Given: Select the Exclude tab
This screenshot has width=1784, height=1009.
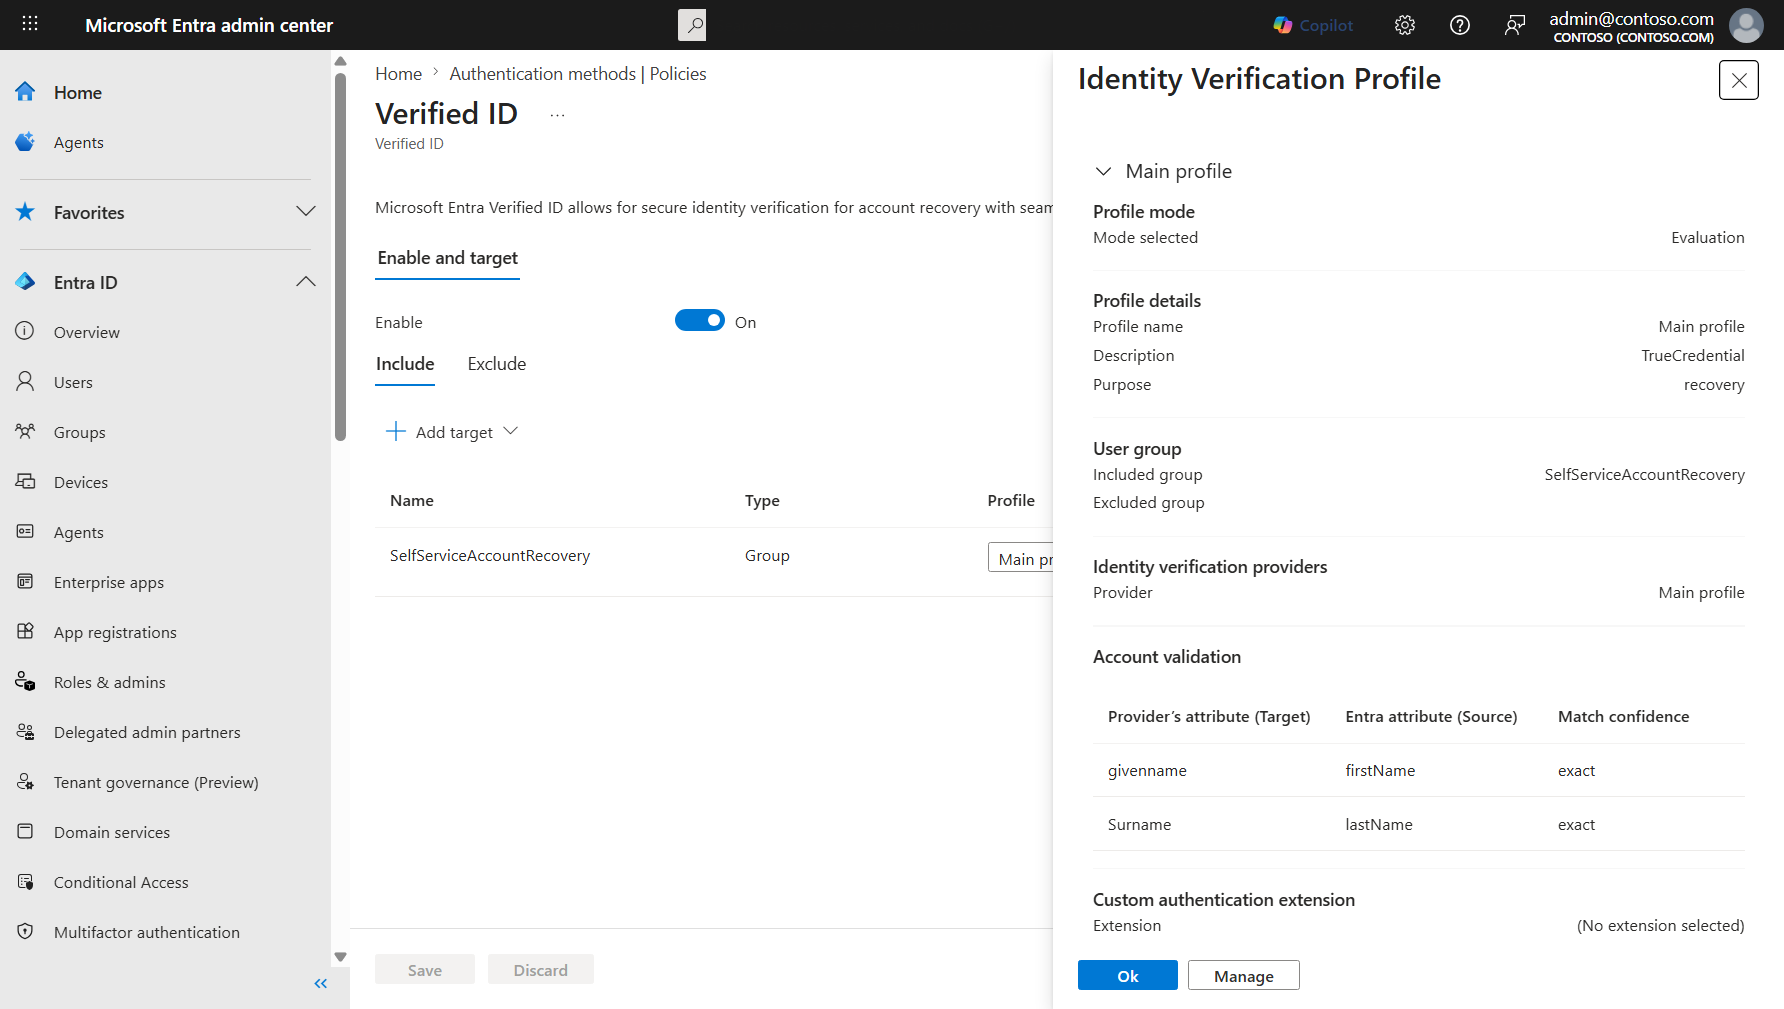Looking at the screenshot, I should [x=497, y=364].
